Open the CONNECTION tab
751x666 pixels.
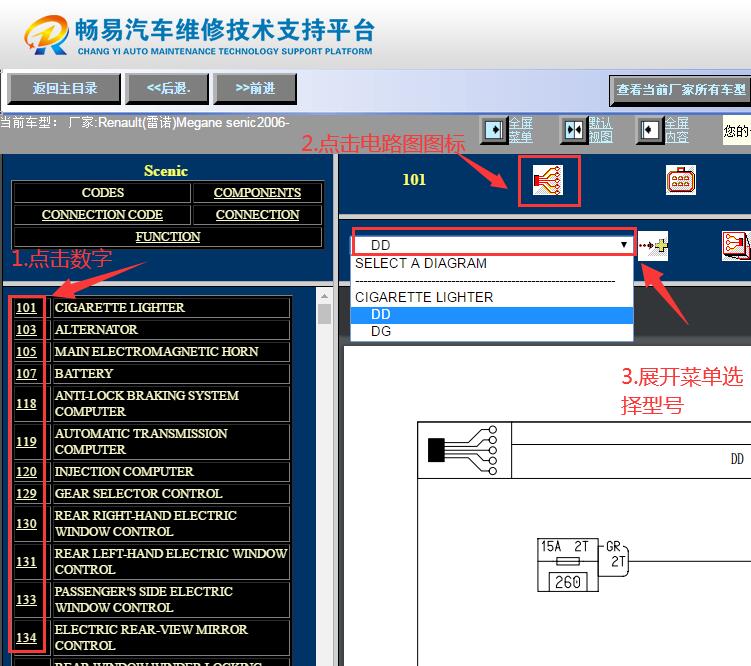coord(257,214)
